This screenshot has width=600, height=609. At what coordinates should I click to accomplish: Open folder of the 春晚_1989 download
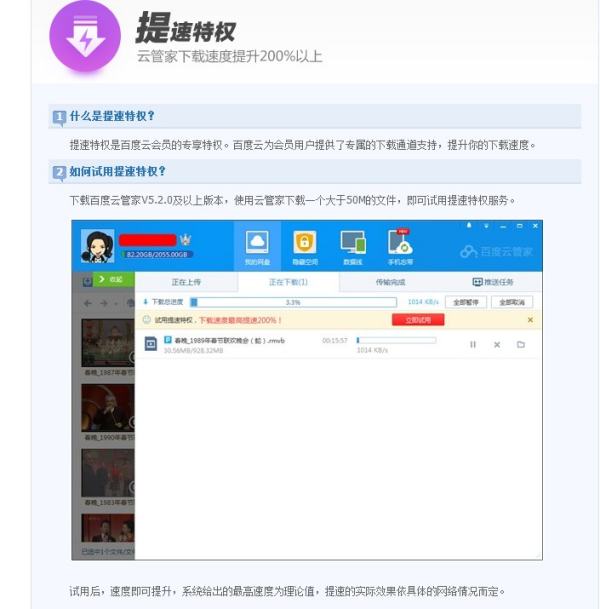point(521,345)
